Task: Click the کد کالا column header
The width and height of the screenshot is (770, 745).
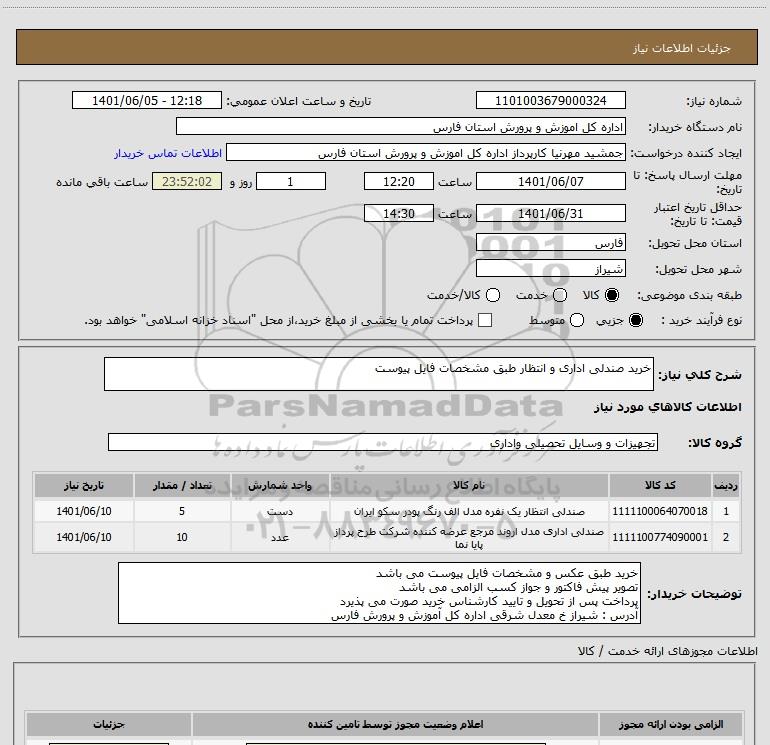Action: pyautogui.click(x=660, y=485)
